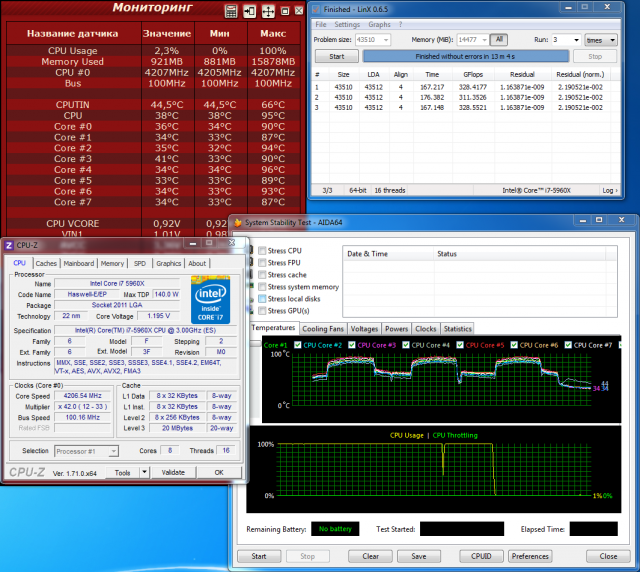Switch to the About tab in CPU-Z
The width and height of the screenshot is (640, 572).
(x=197, y=264)
